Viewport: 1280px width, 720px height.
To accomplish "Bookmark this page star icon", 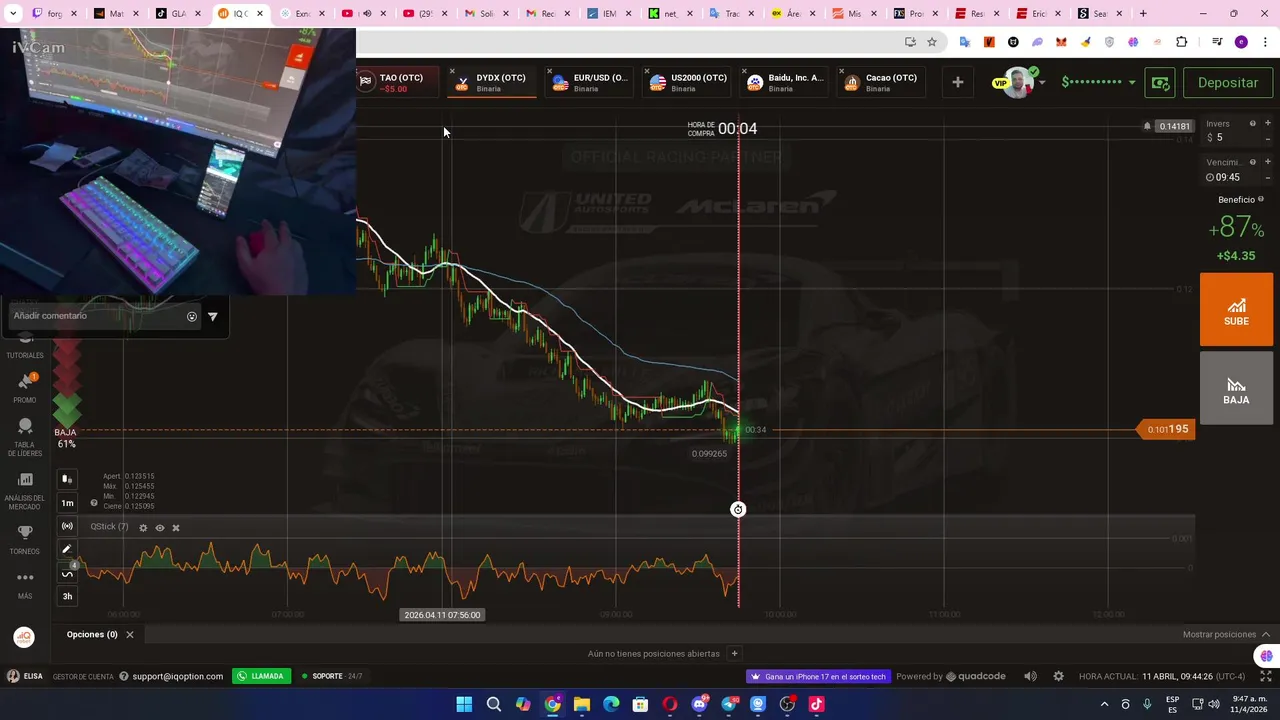I will pyautogui.click(x=932, y=42).
